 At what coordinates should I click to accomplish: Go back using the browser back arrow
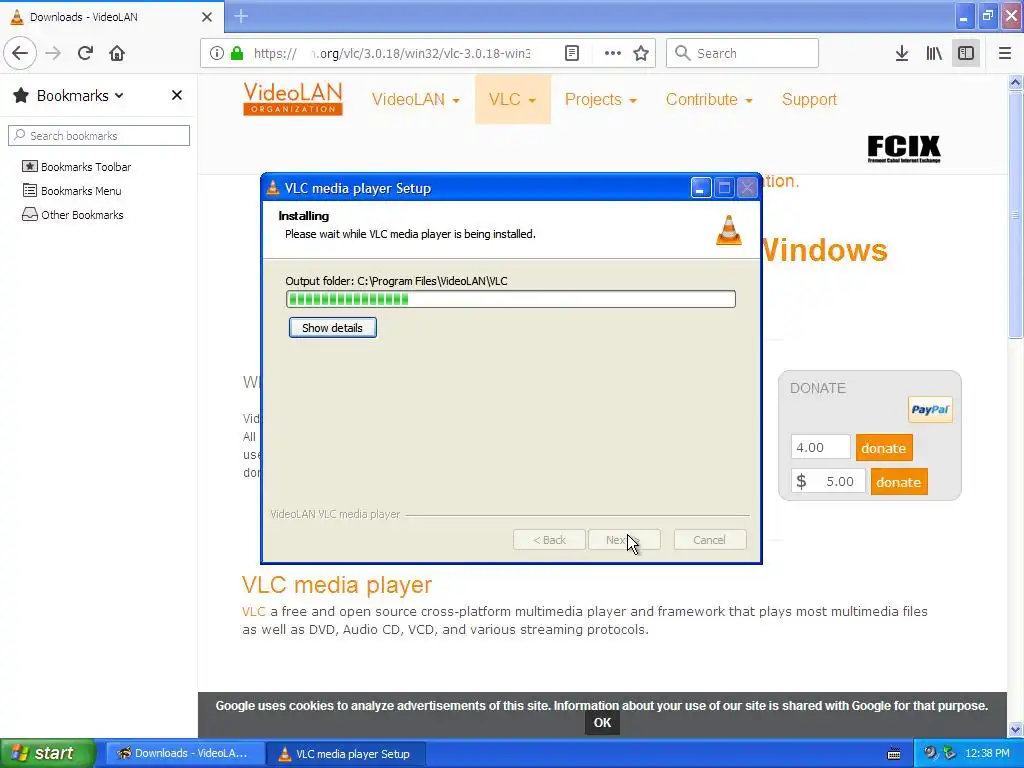point(20,53)
